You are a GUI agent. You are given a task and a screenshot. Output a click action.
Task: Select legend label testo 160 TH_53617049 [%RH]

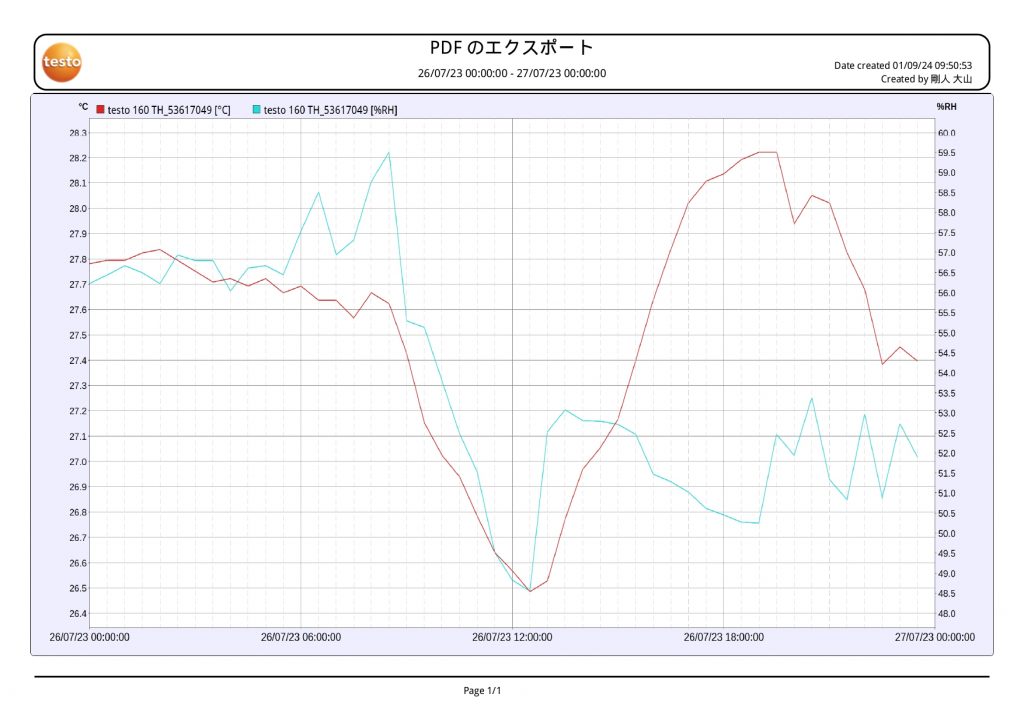[x=330, y=110]
